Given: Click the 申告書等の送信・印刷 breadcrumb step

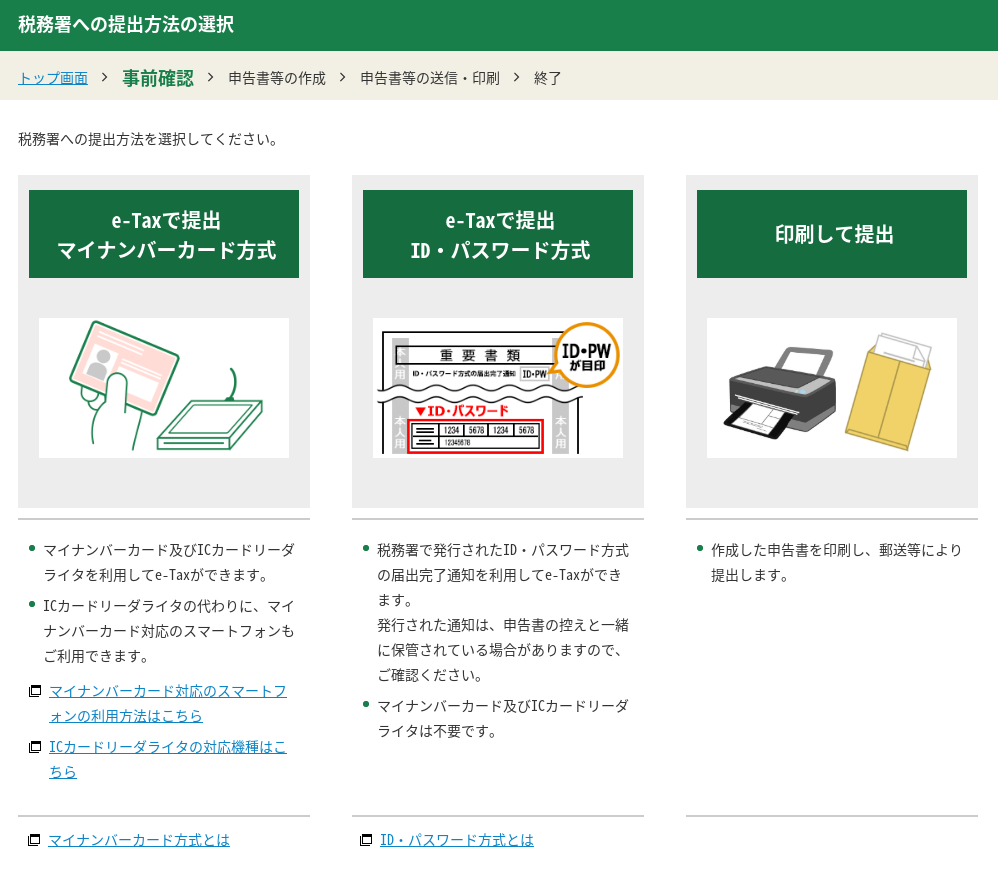Looking at the screenshot, I should (430, 78).
